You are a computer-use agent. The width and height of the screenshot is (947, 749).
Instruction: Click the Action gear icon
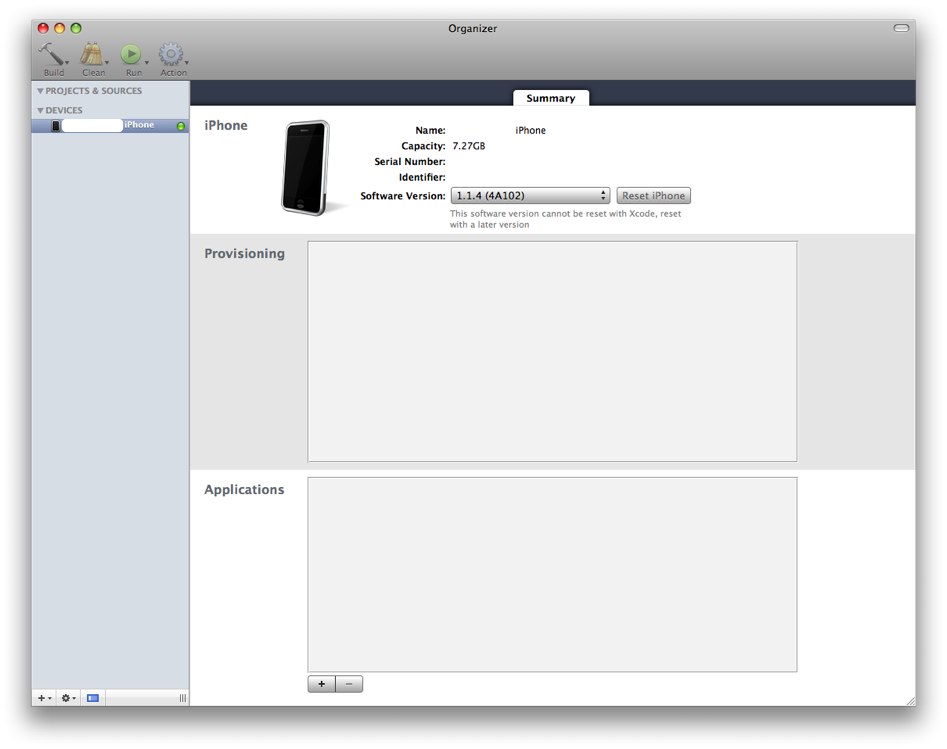171,54
